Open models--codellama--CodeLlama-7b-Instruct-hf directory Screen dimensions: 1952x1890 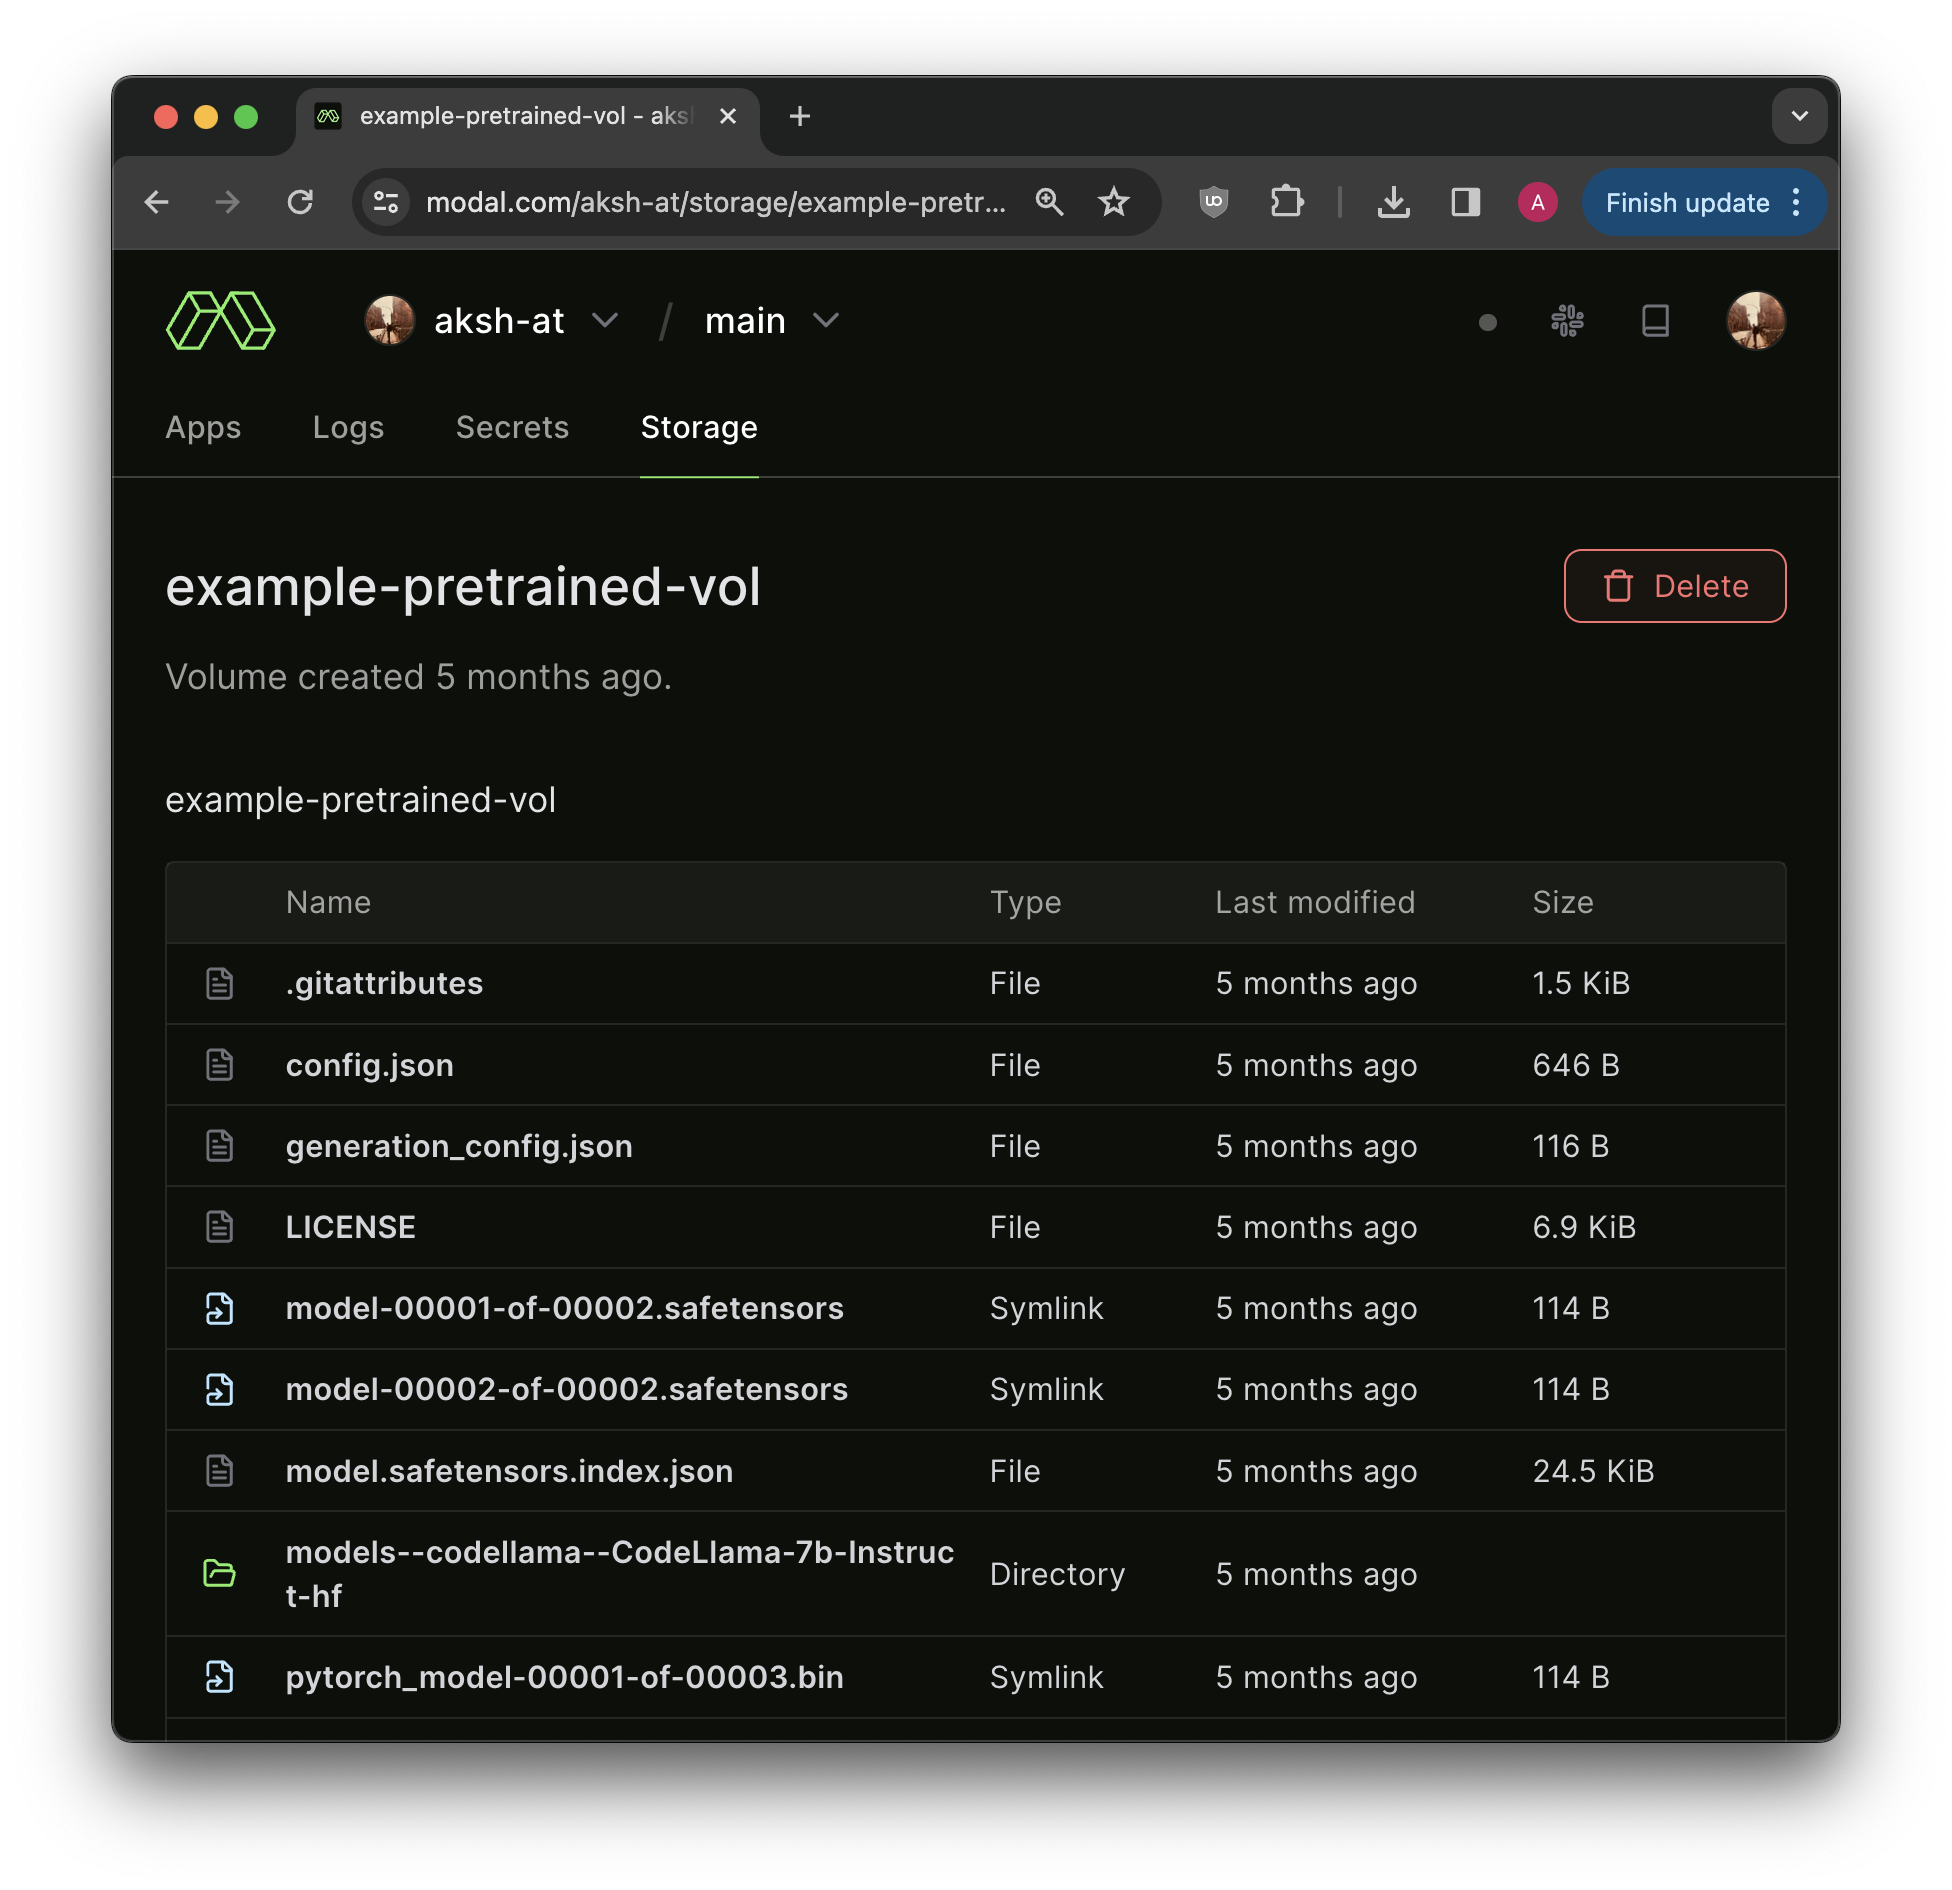click(620, 1571)
